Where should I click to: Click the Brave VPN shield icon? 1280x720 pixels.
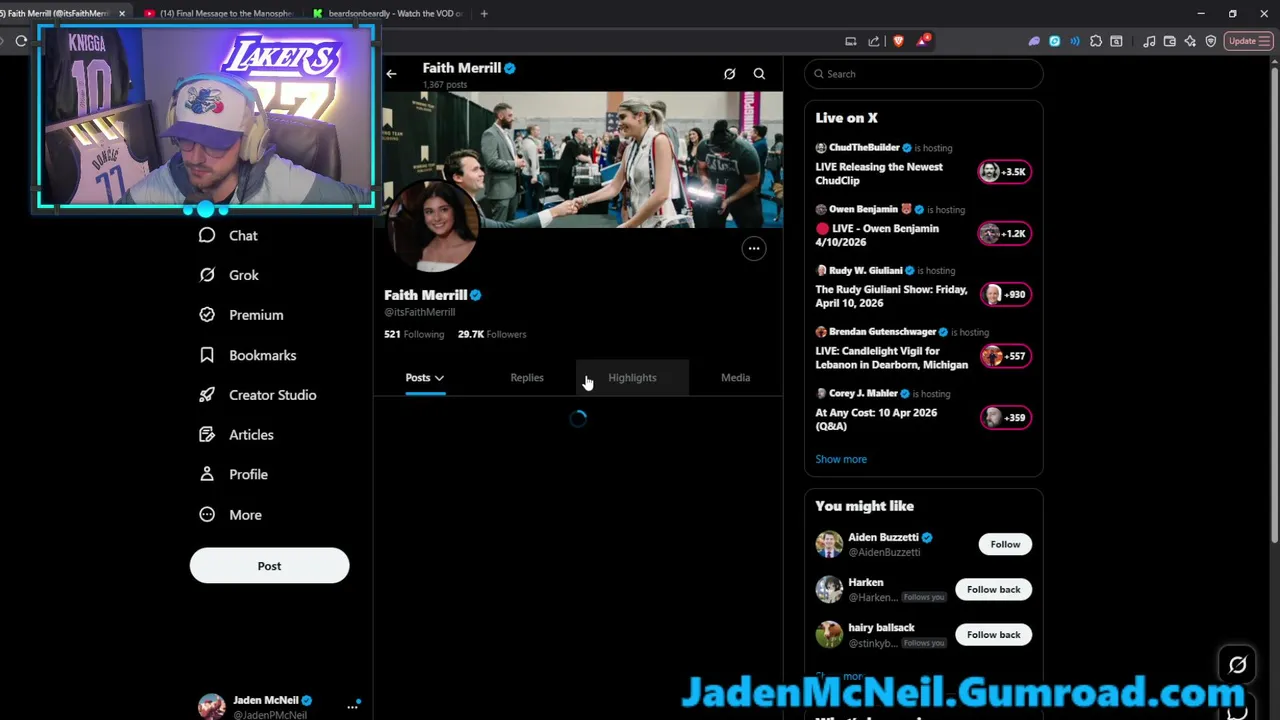point(1211,41)
